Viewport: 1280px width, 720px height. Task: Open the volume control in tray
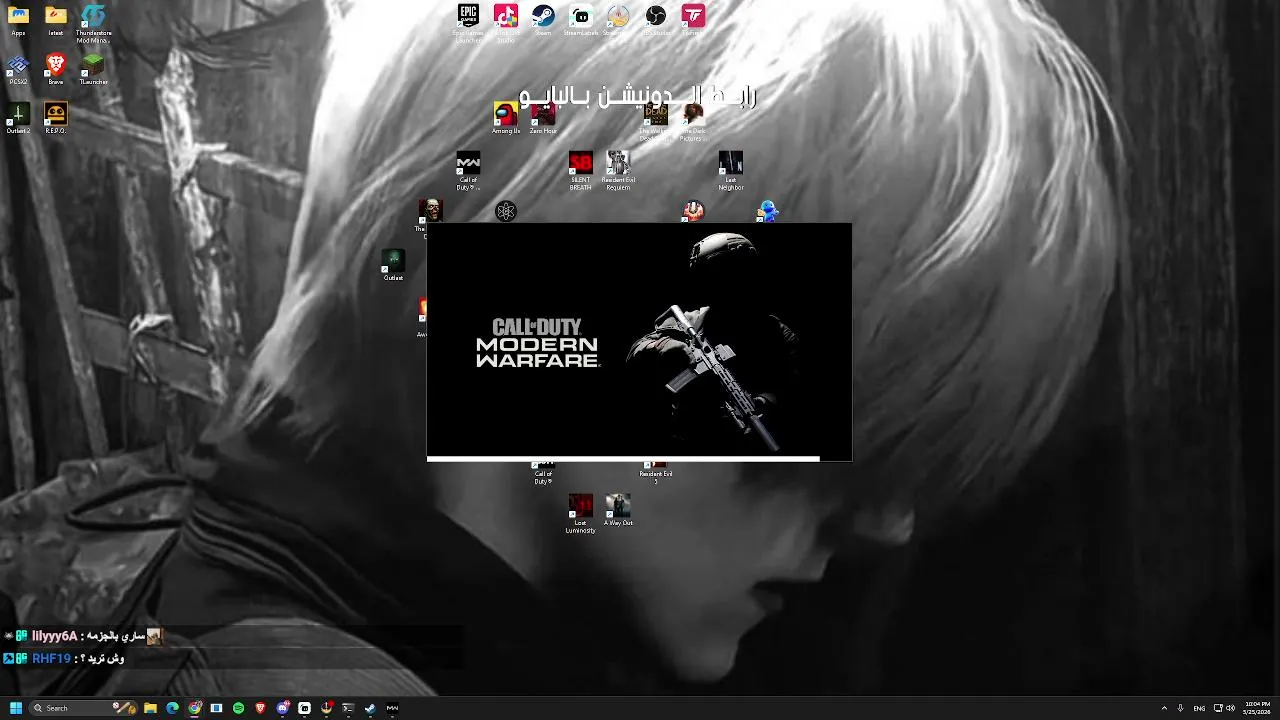(1230, 708)
